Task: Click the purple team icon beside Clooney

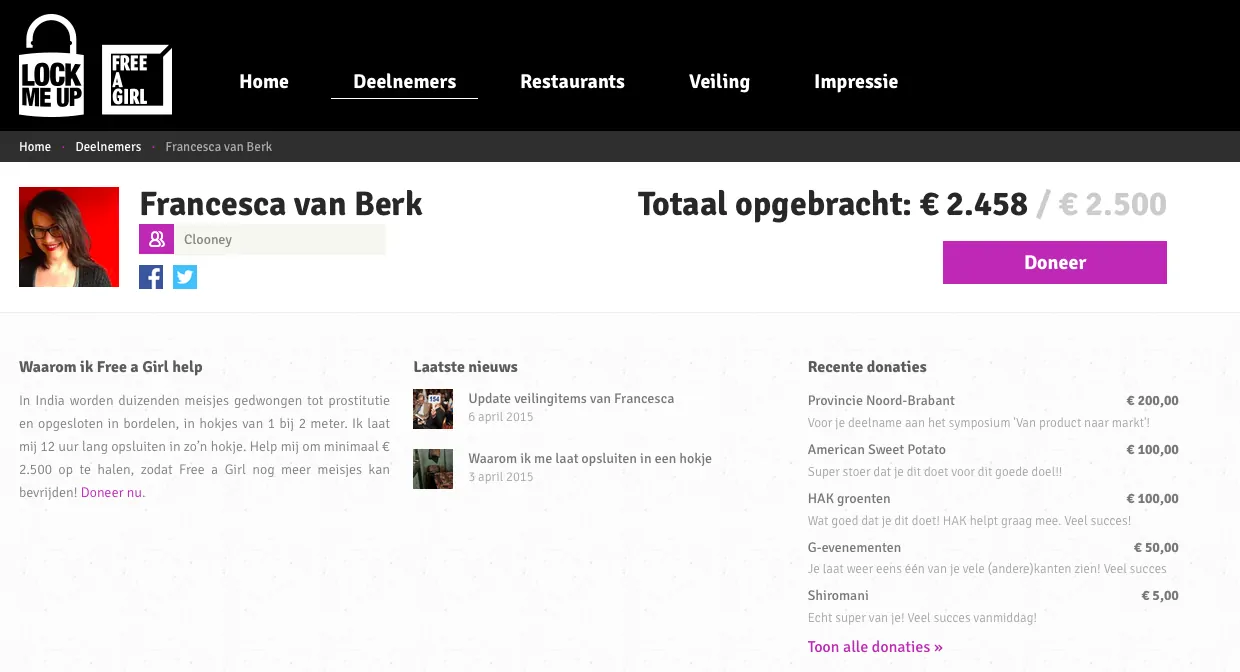Action: (156, 239)
